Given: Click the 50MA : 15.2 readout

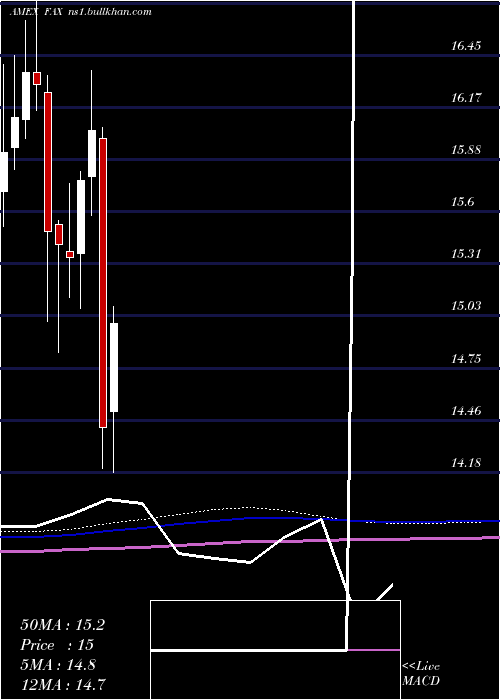Looking at the screenshot, I should [62, 625].
